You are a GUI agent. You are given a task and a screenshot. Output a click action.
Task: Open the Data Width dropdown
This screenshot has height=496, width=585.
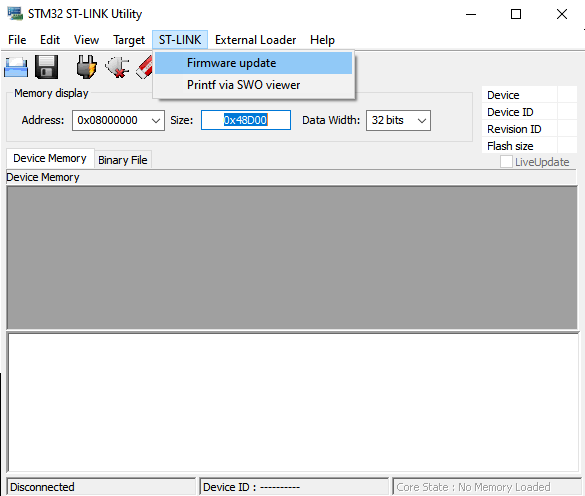pos(422,121)
